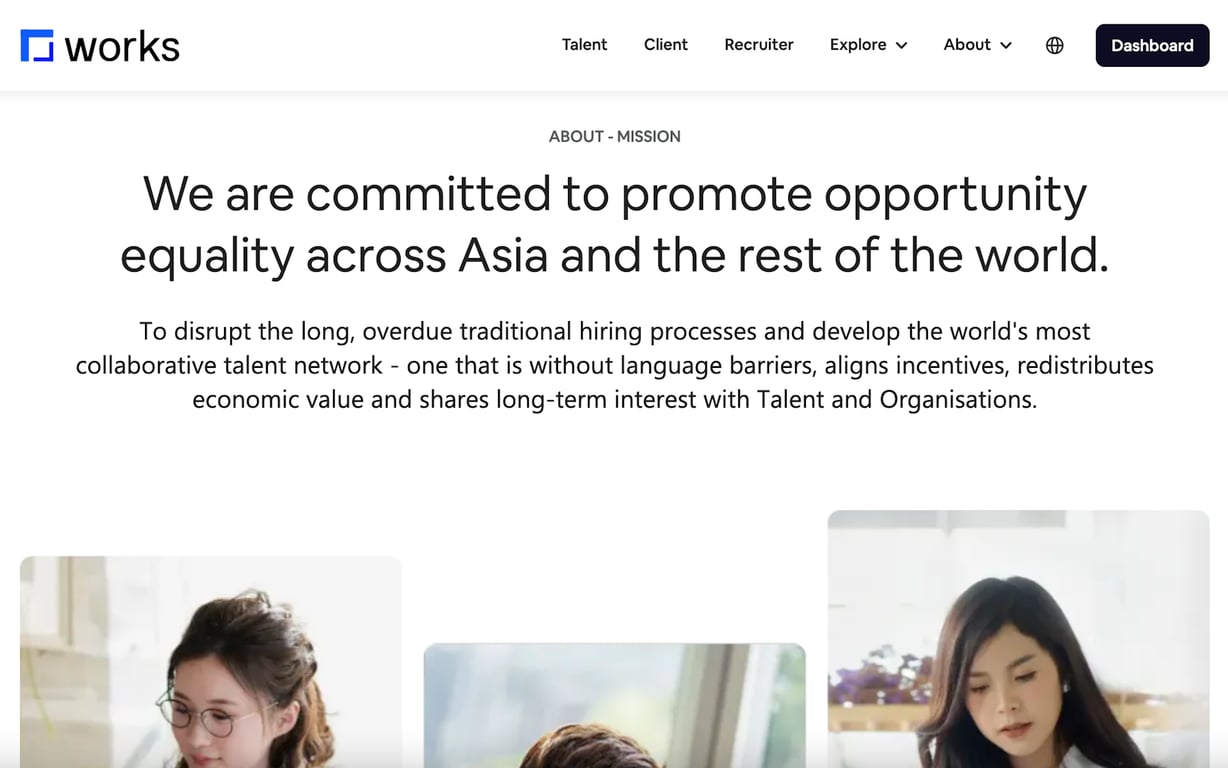This screenshot has height=768, width=1228.
Task: Select the photo of woman with glasses
Action: 211,662
